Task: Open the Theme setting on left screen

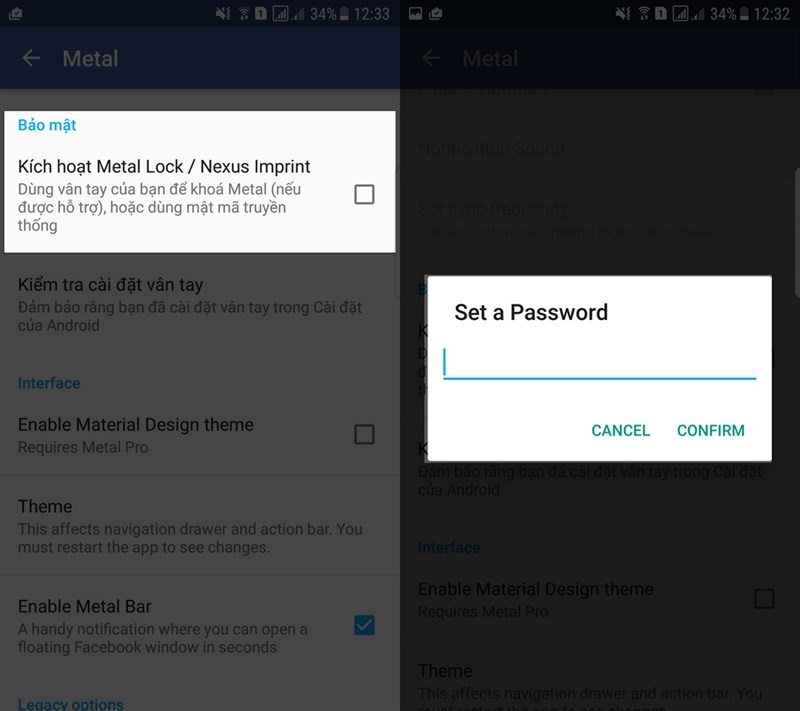Action: [x=200, y=526]
